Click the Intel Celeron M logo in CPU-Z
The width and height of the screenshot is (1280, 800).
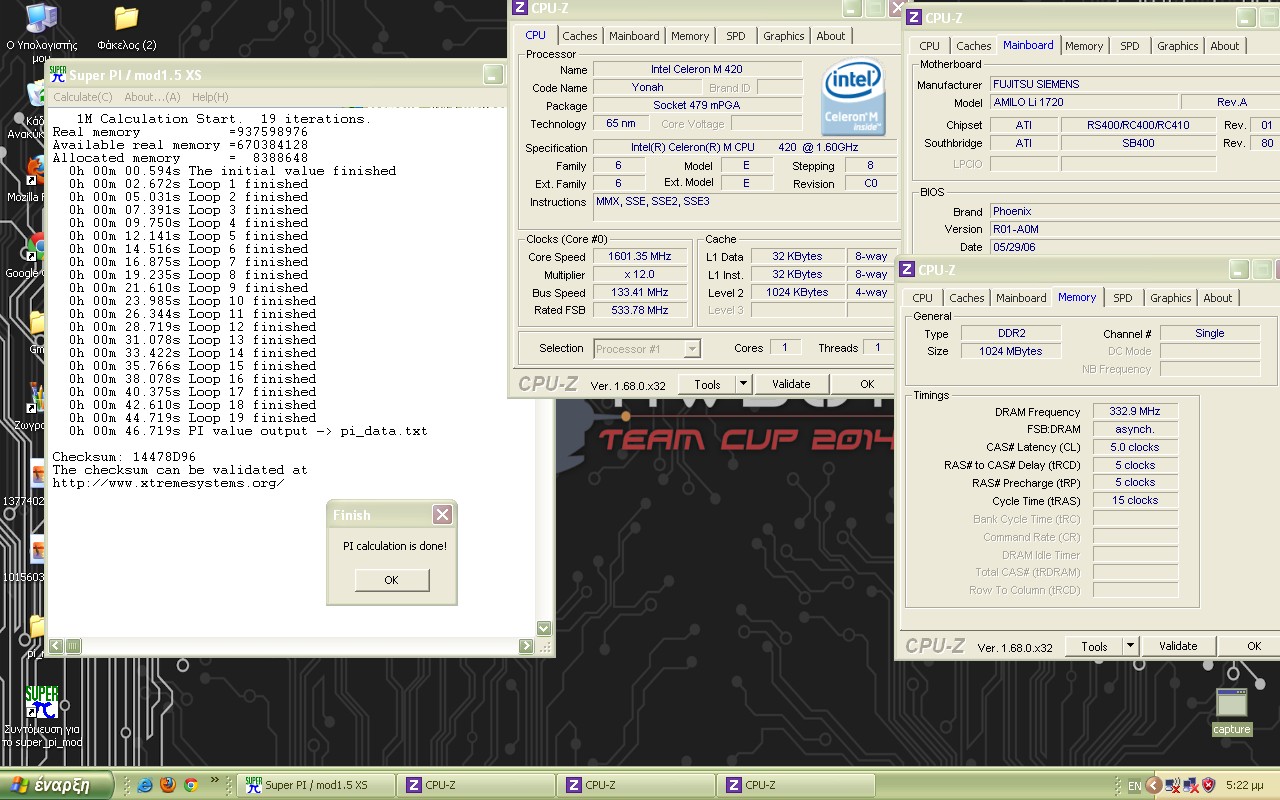(x=852, y=97)
